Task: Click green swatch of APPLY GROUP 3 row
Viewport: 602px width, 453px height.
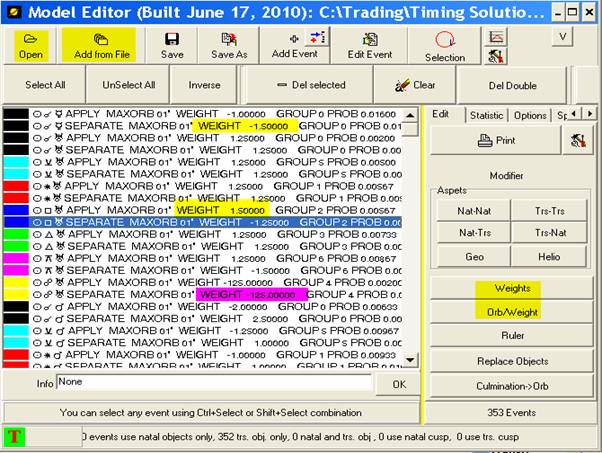Action: click(x=16, y=234)
